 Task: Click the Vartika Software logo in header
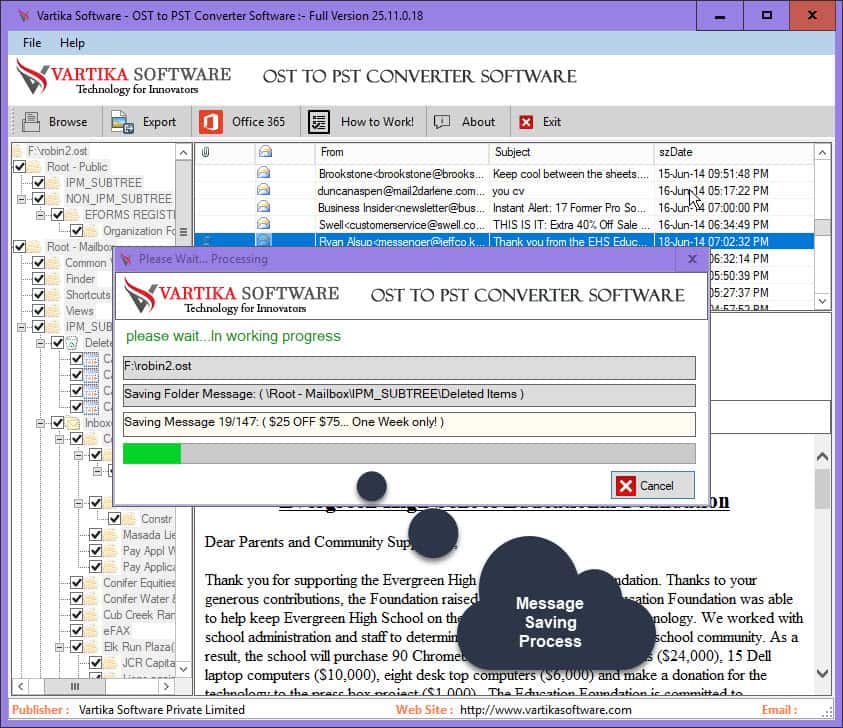(124, 77)
